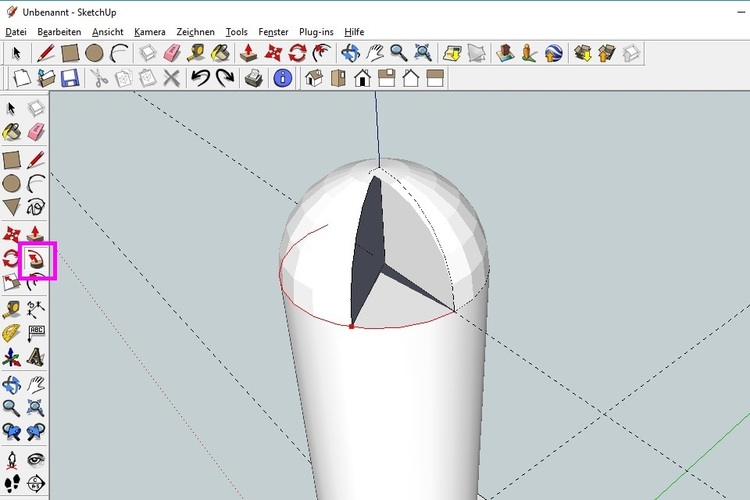Click the Open file icon
This screenshot has height=500, width=750.
click(x=46, y=78)
